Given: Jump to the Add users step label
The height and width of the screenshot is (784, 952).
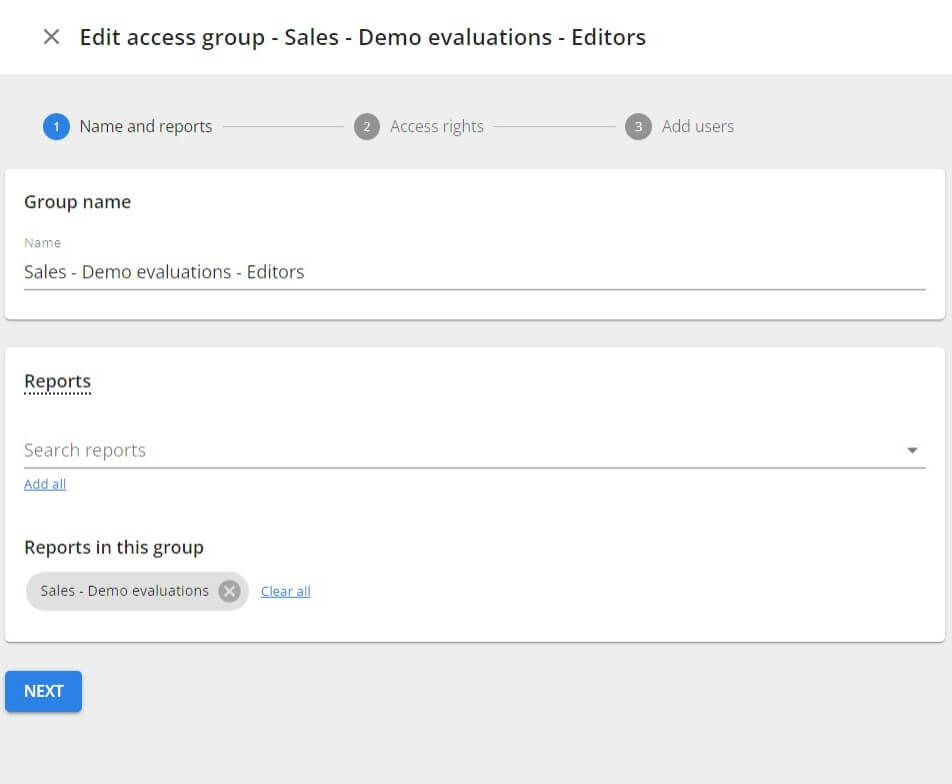Looking at the screenshot, I should click(x=697, y=127).
